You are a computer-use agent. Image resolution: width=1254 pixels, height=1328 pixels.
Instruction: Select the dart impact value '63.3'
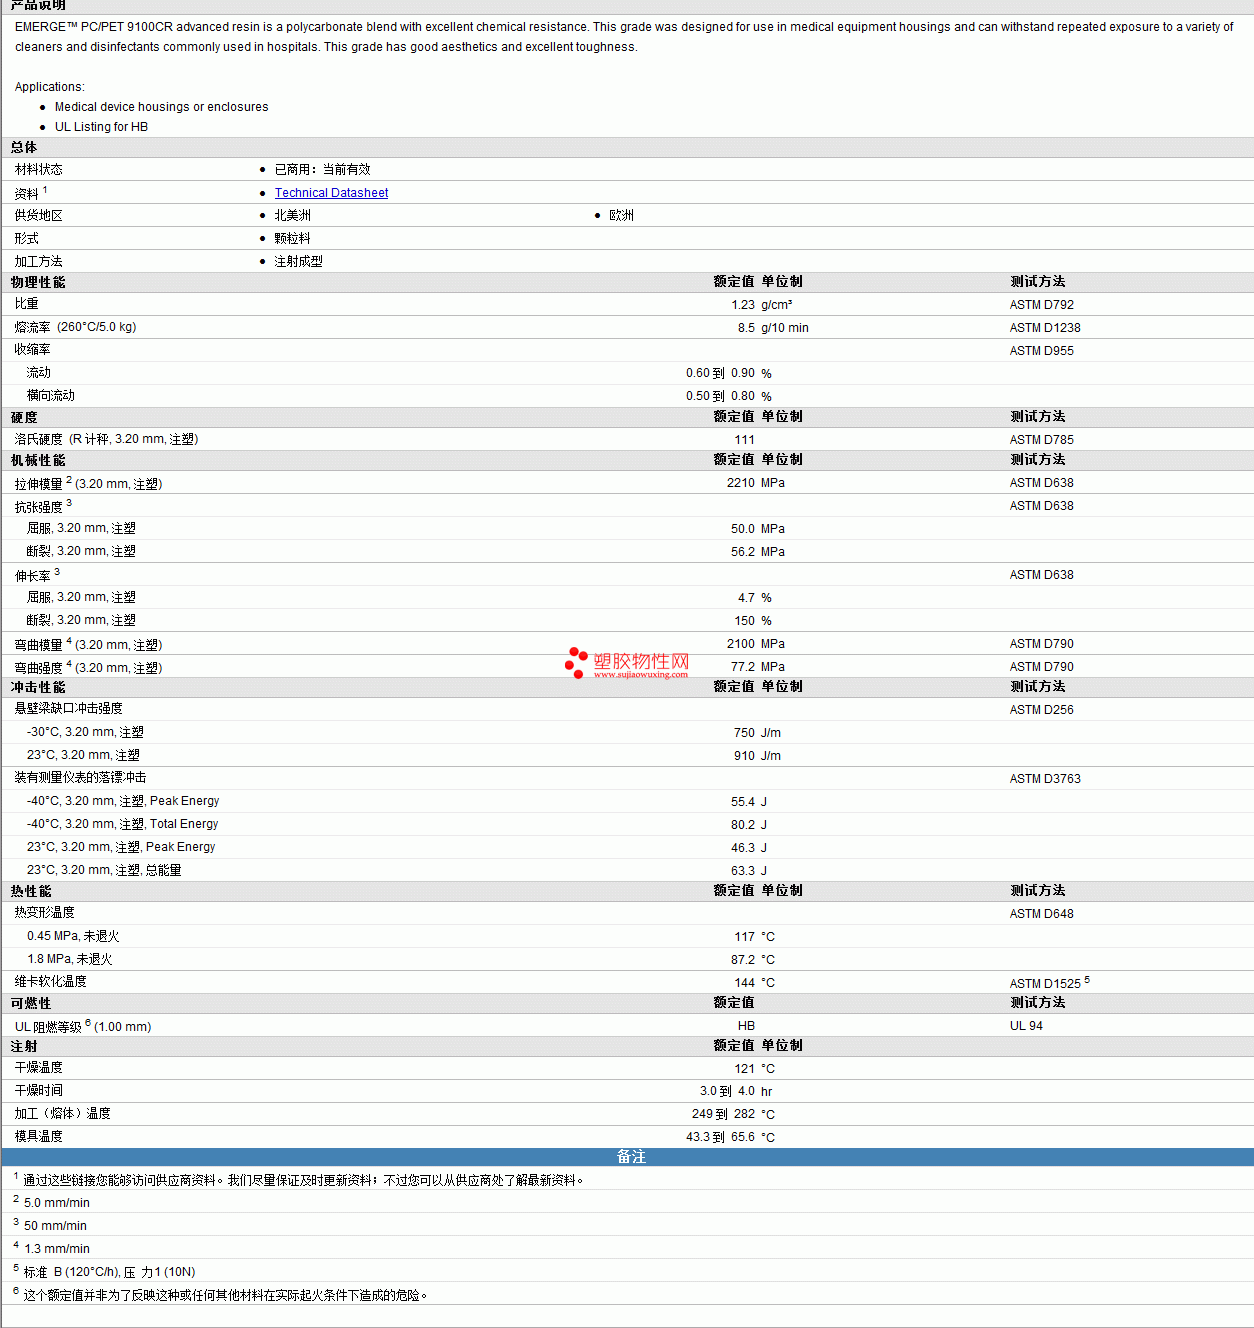click(743, 871)
